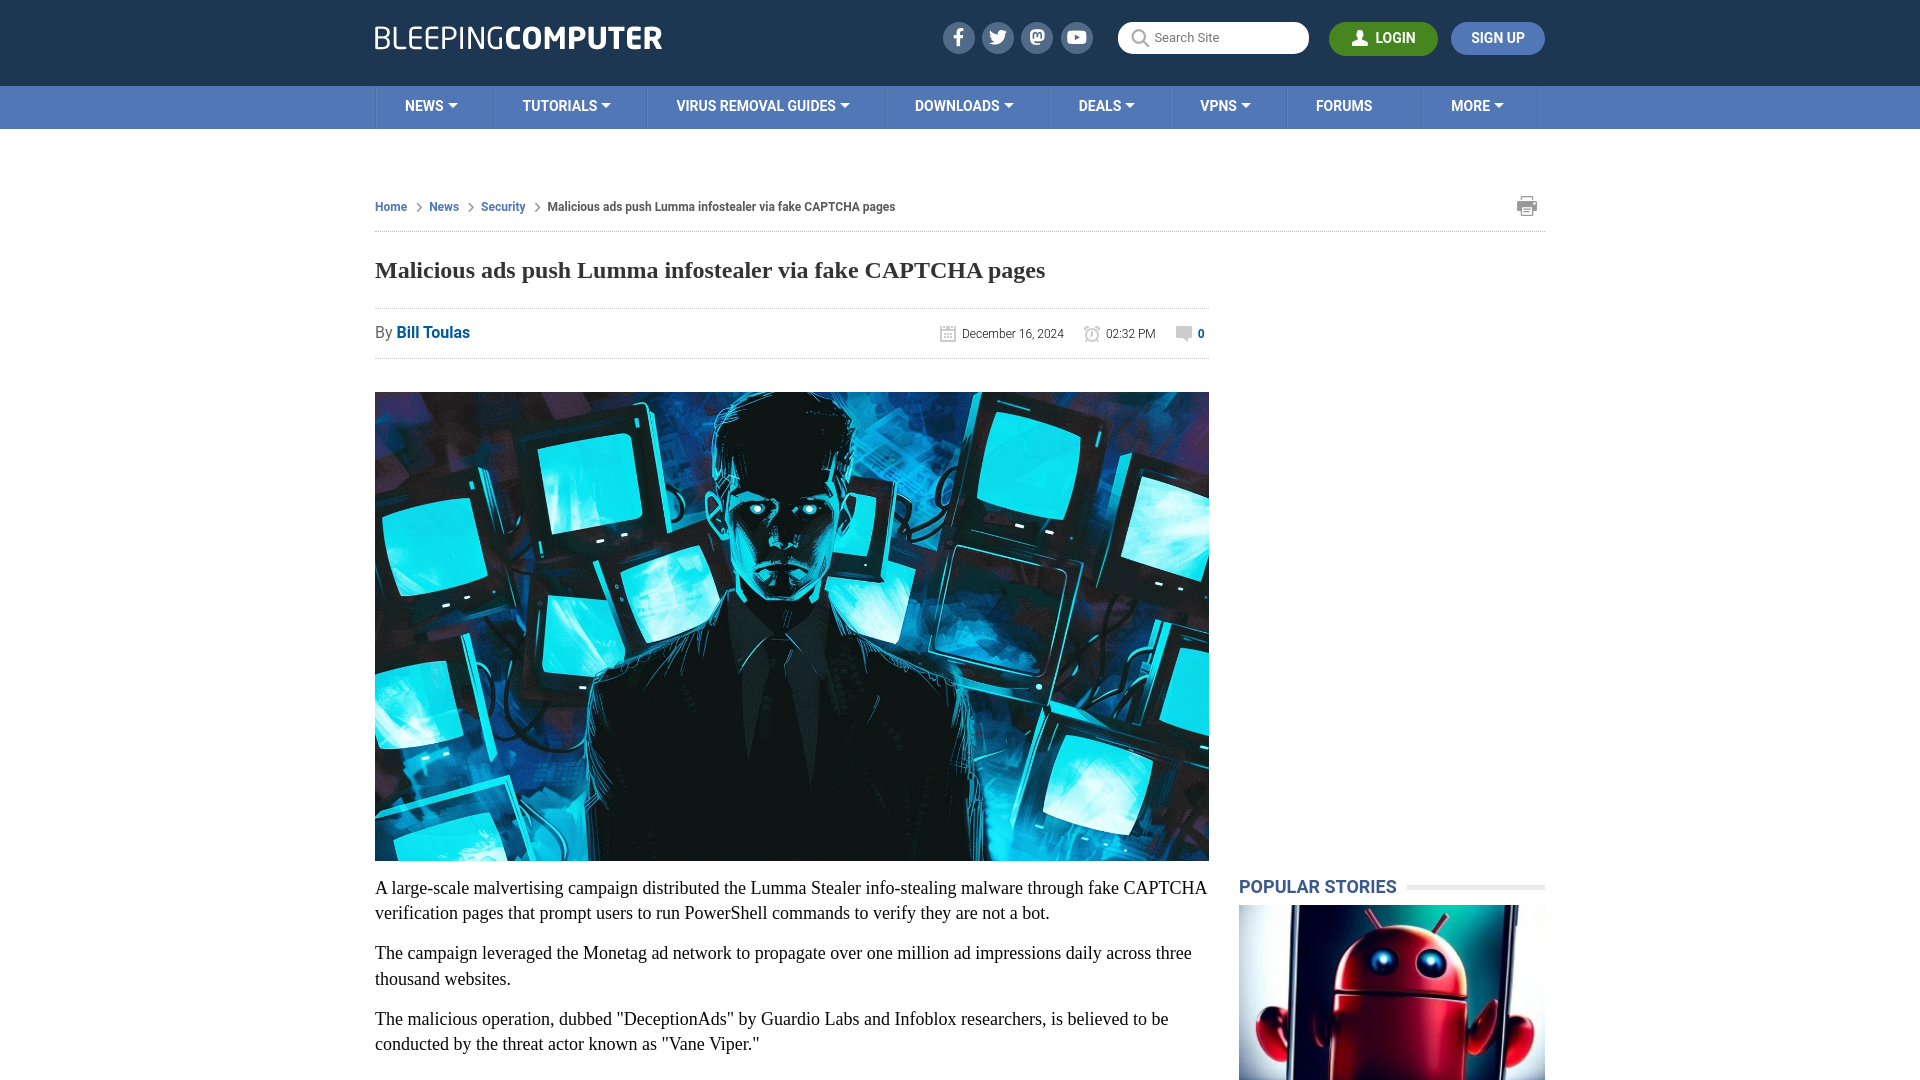Viewport: 1920px width, 1080px height.
Task: Open the BleepingComputer Facebook page icon
Action: tap(958, 38)
